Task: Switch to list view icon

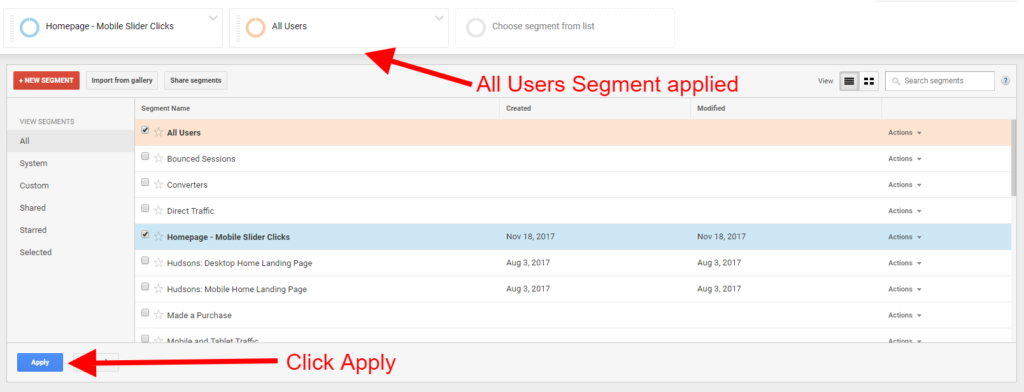Action: [849, 81]
